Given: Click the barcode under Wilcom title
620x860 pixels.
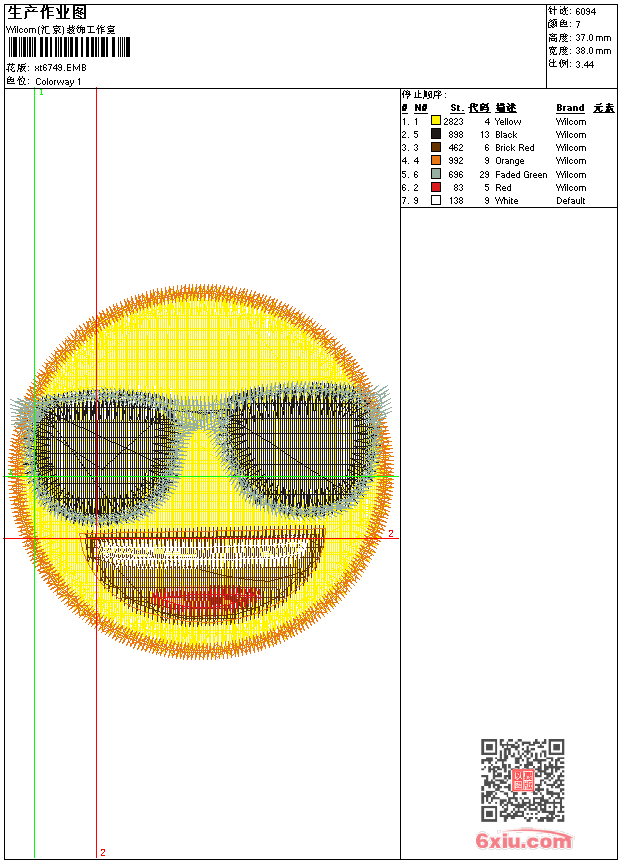Looking at the screenshot, I should 69,47.
